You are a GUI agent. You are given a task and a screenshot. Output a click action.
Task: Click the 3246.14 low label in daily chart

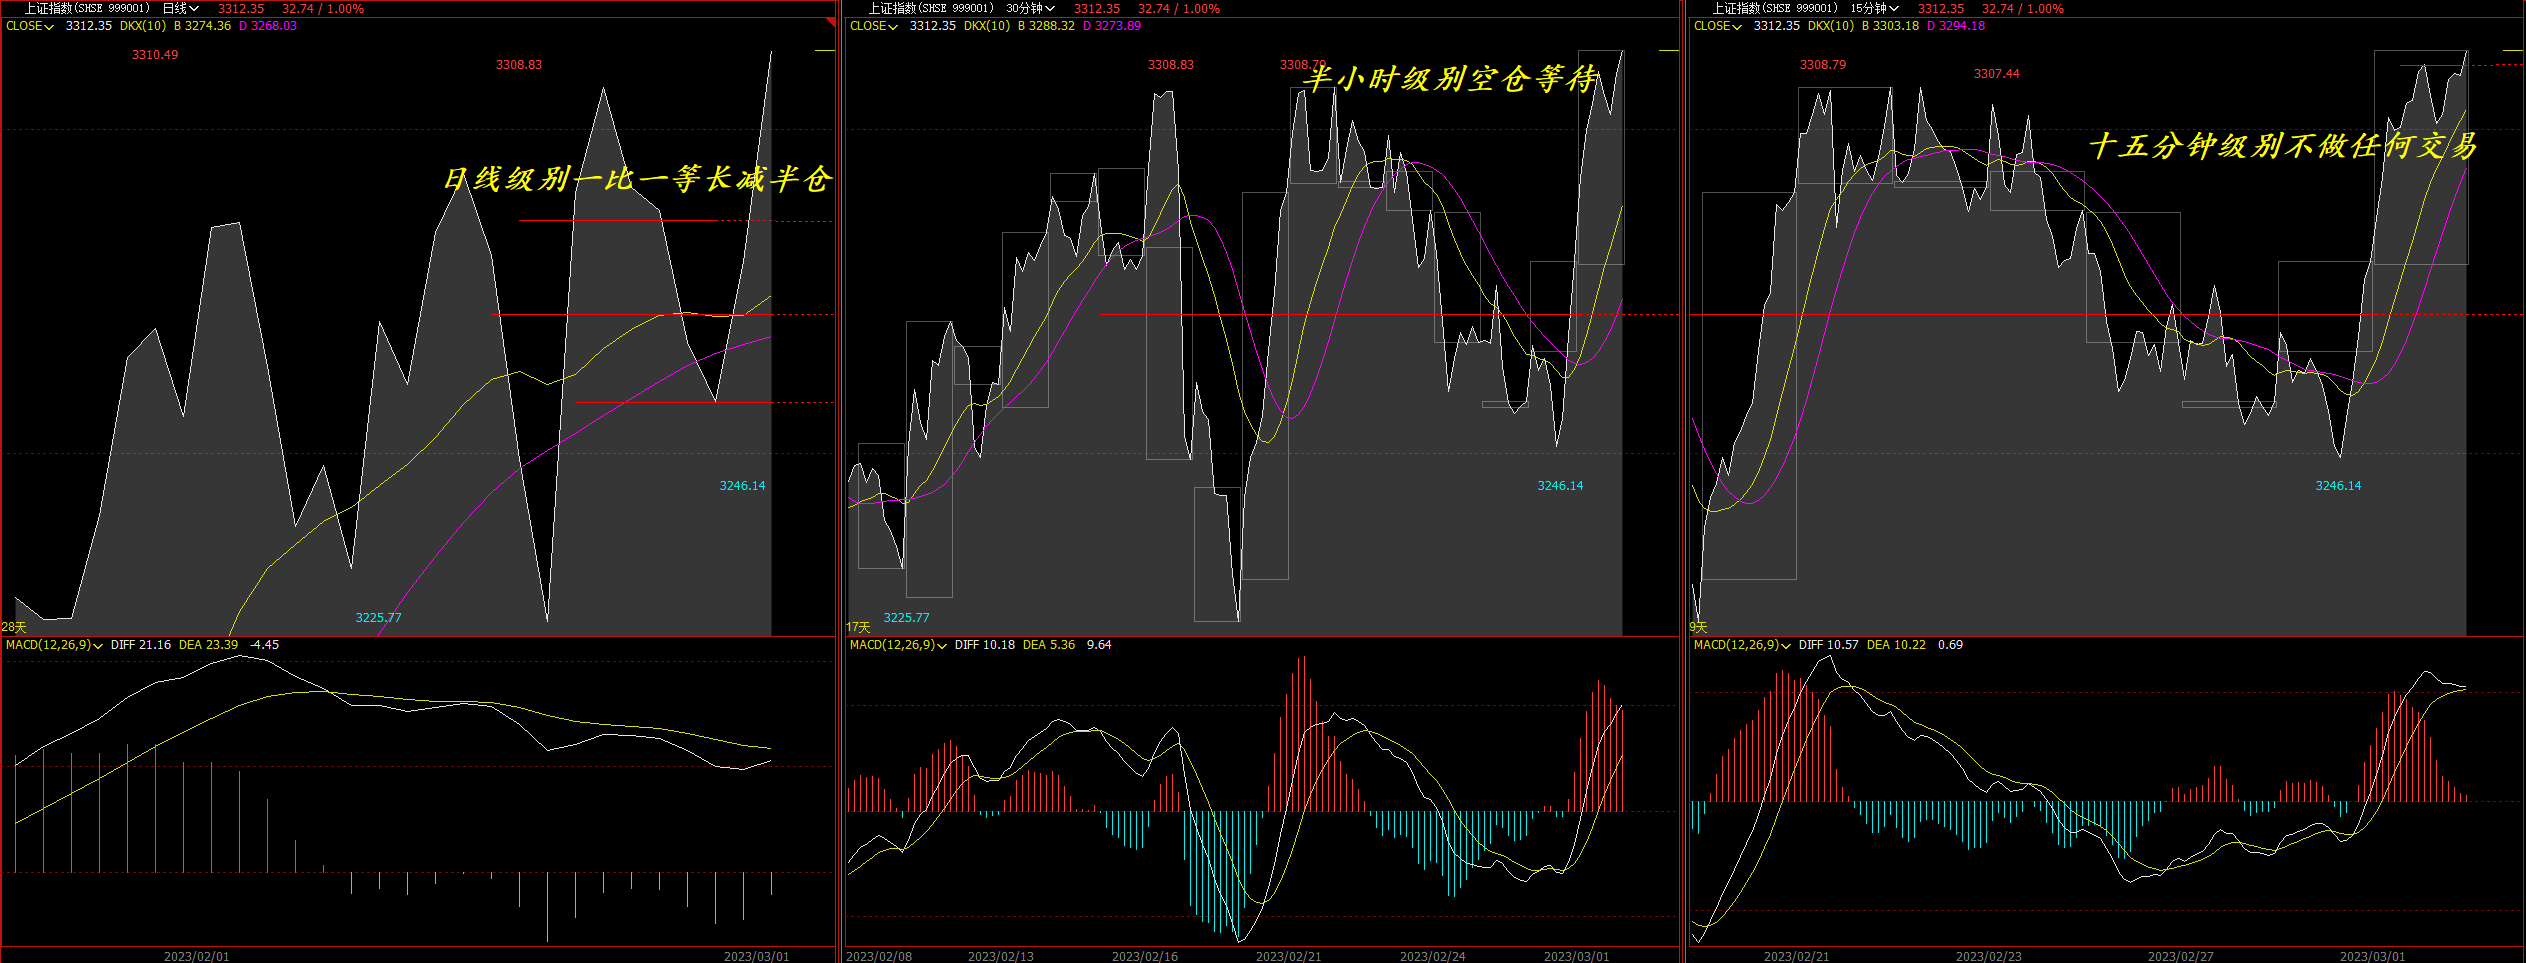tap(742, 486)
